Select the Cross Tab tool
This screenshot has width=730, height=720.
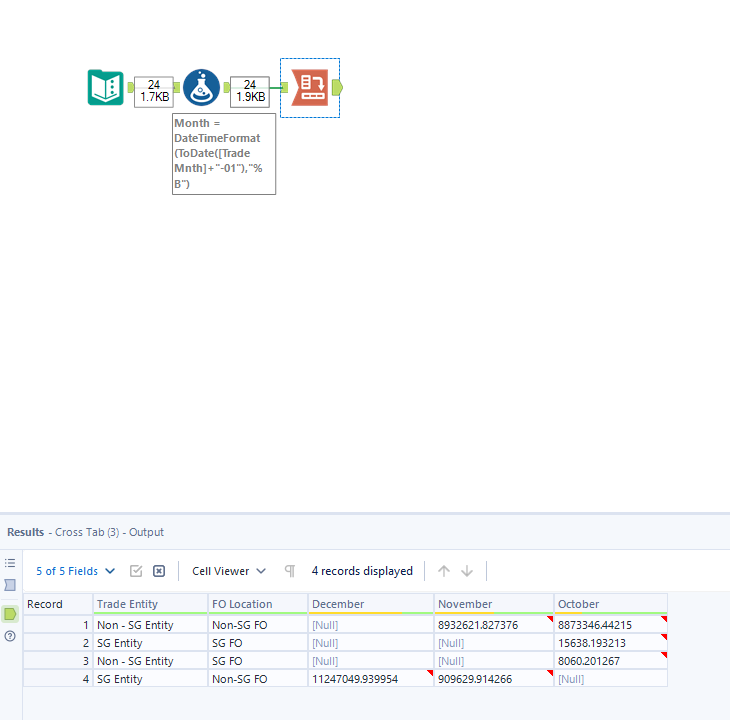click(x=310, y=87)
